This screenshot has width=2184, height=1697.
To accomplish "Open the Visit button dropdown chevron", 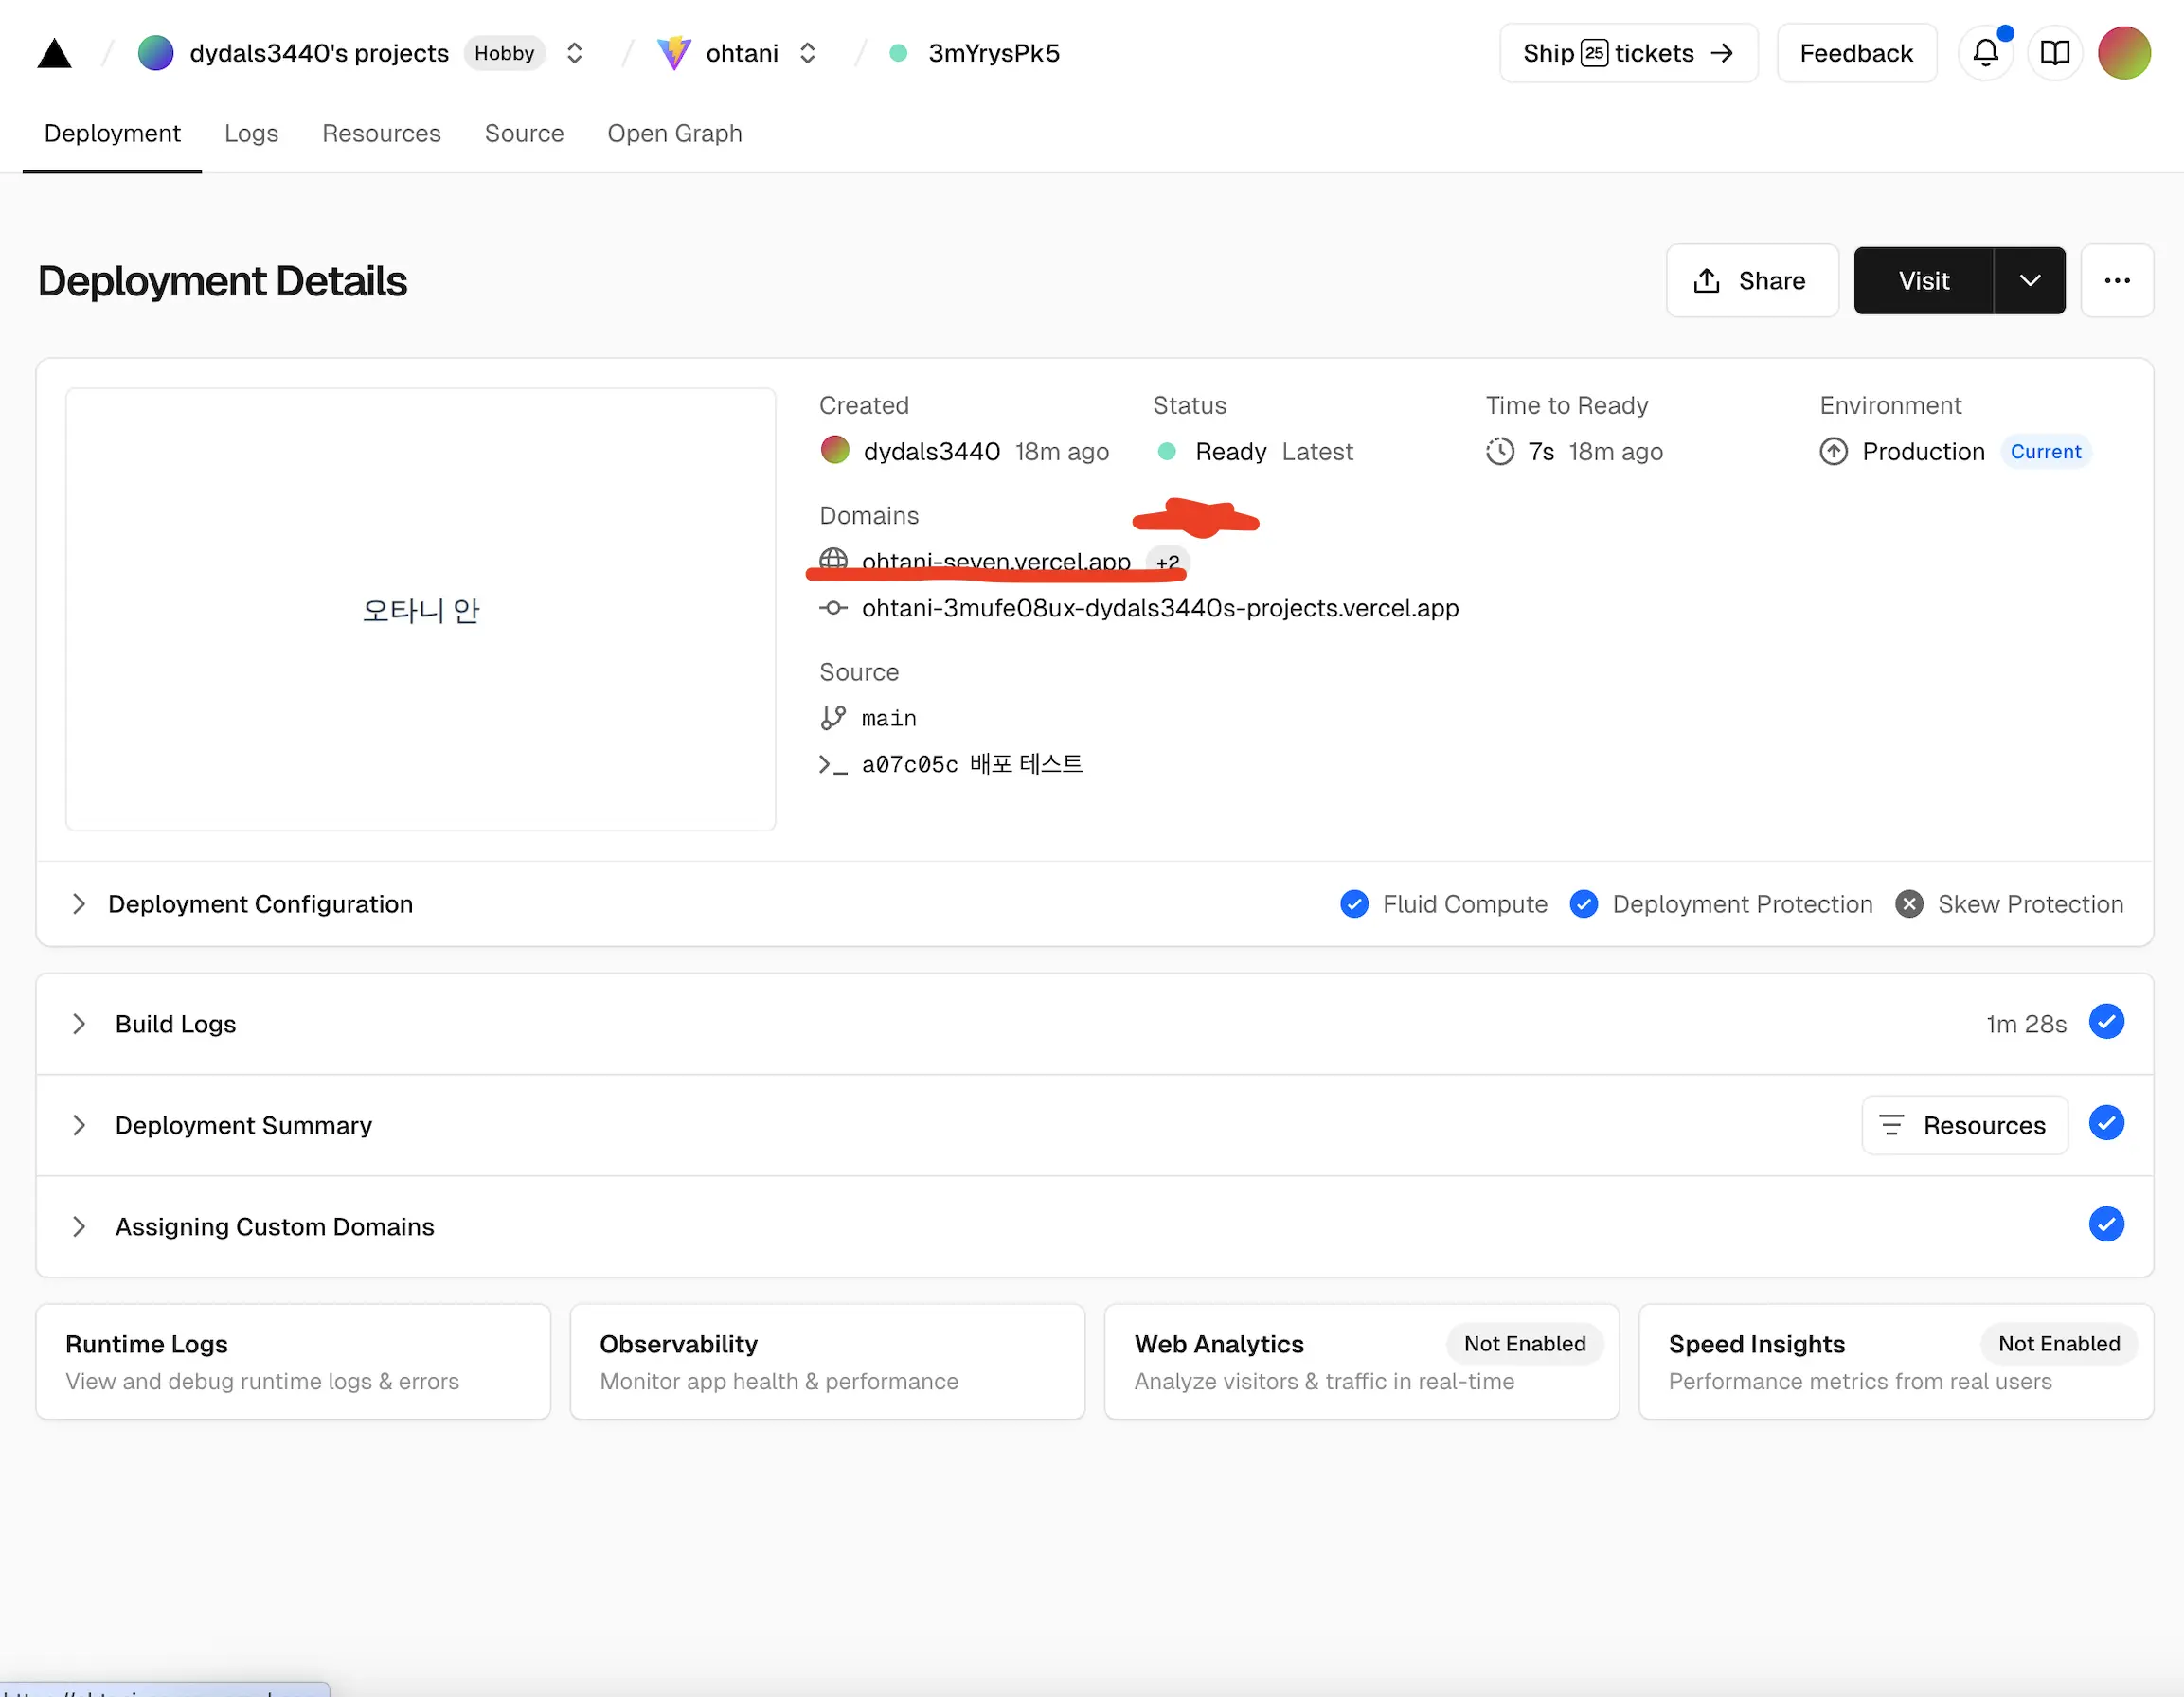I will click(2030, 281).
